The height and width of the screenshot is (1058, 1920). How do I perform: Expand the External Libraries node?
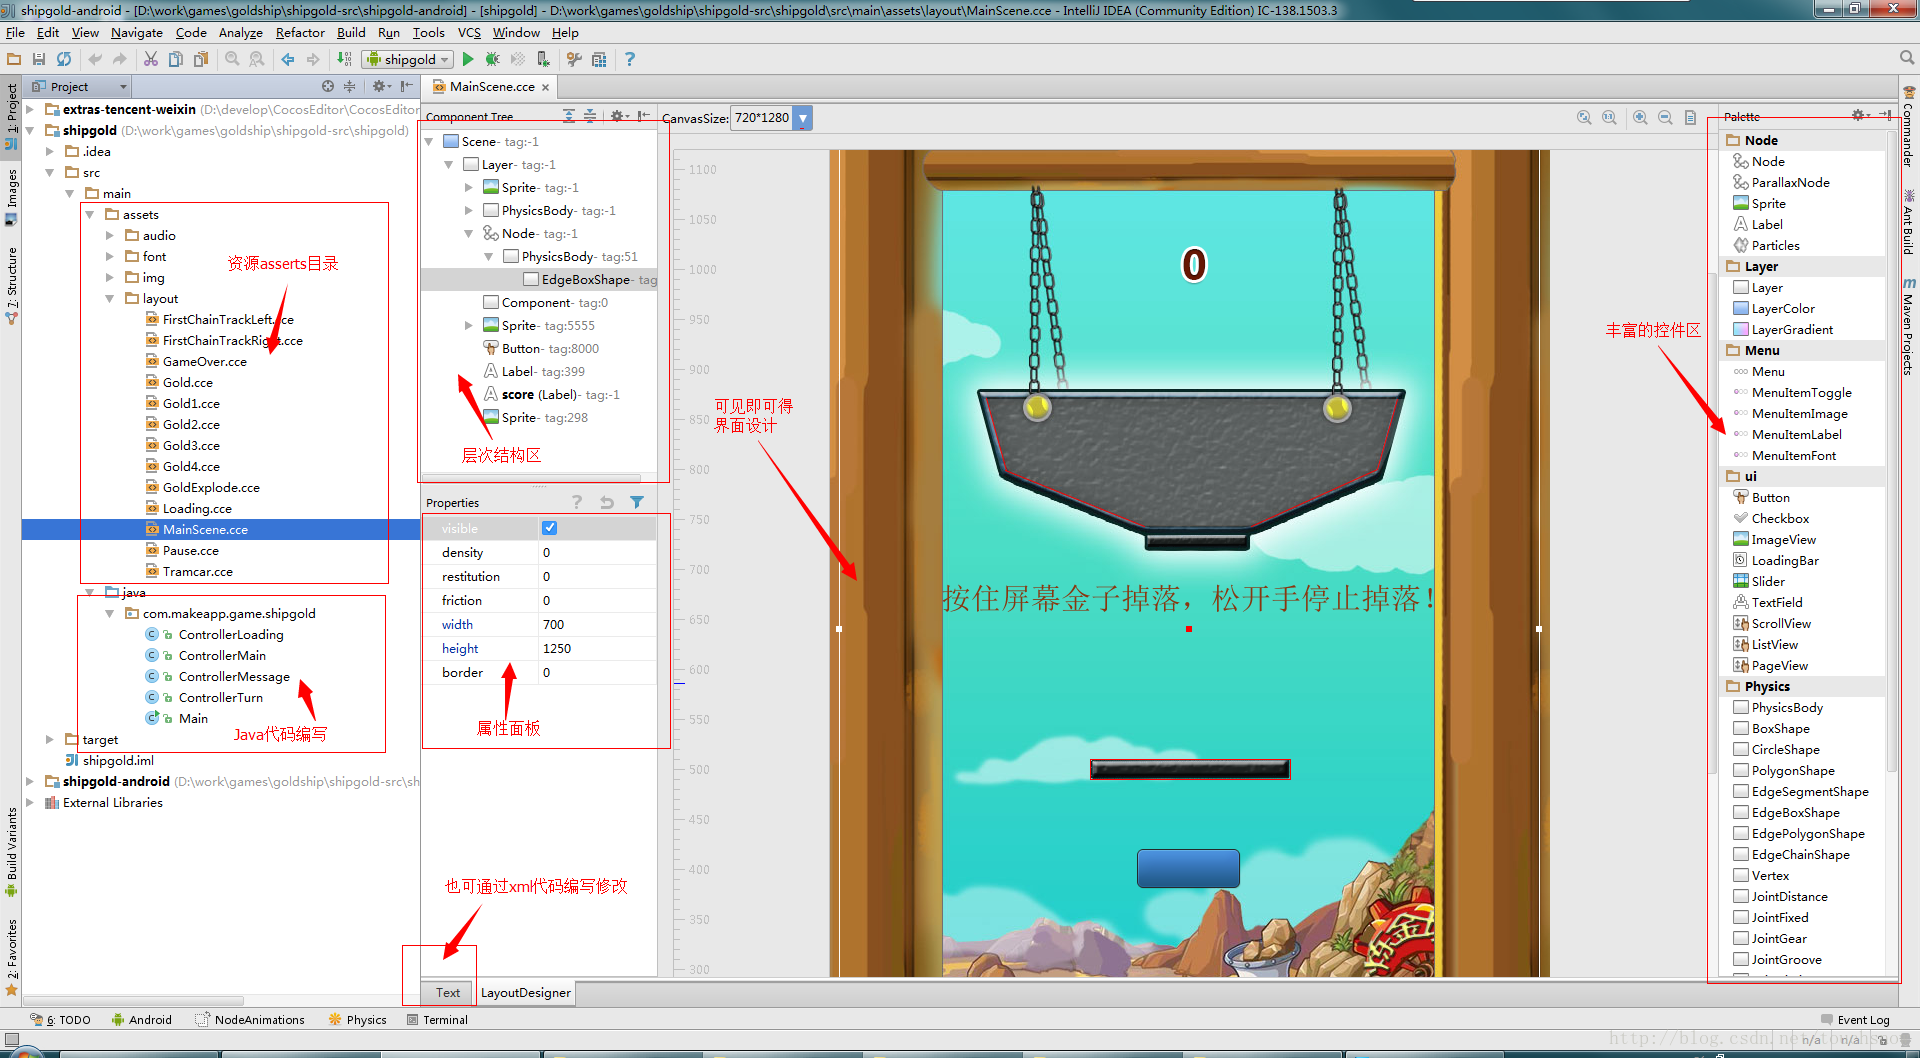pos(30,802)
